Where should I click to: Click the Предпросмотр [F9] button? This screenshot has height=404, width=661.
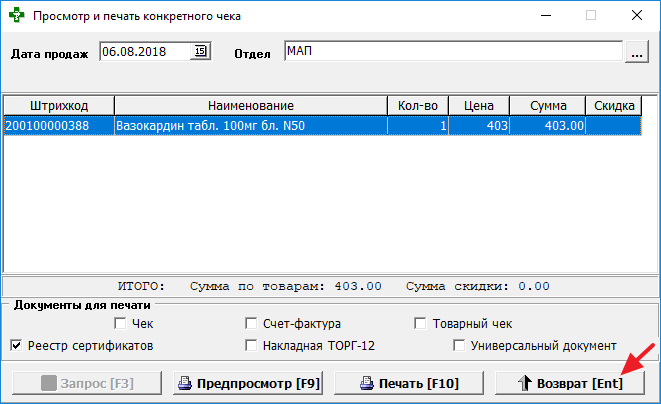click(x=248, y=383)
